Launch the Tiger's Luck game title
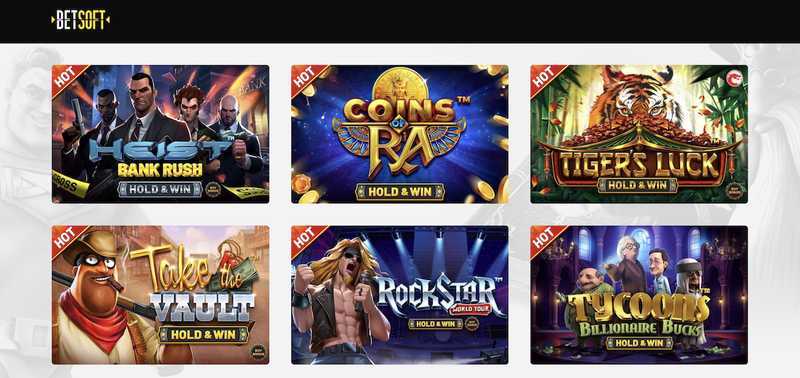800x378 pixels. tap(639, 163)
